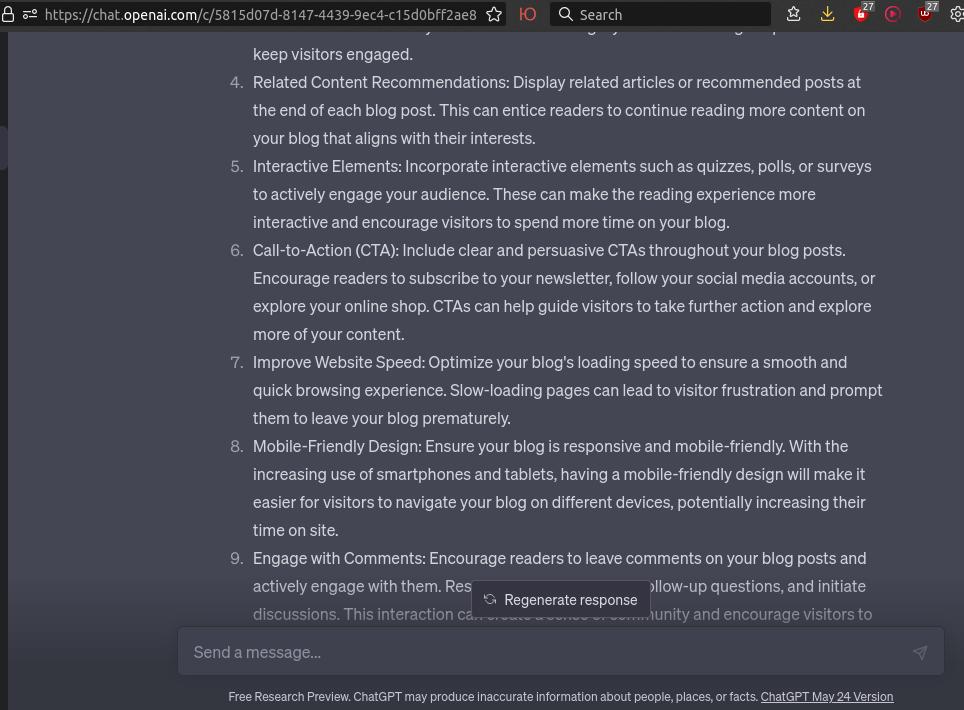Click the red Ю extension icon
The width and height of the screenshot is (964, 710).
point(527,14)
